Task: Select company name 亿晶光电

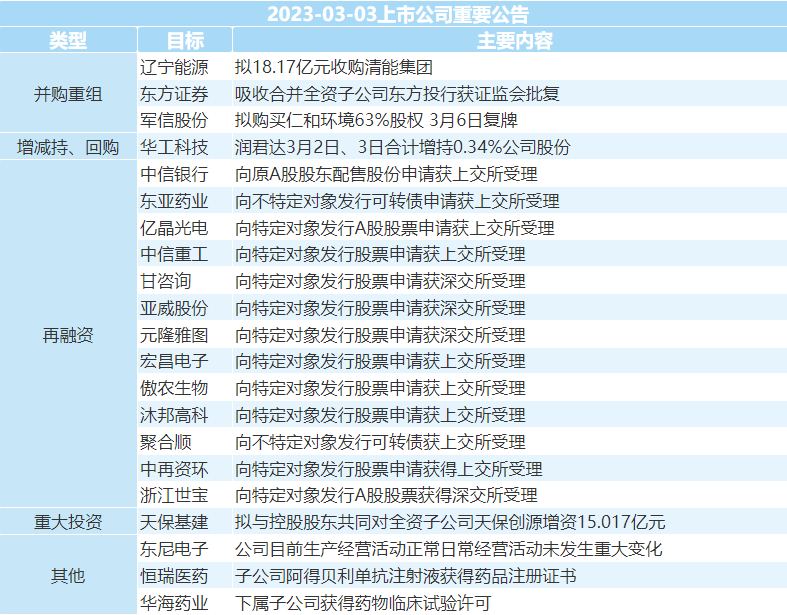Action: point(174,228)
